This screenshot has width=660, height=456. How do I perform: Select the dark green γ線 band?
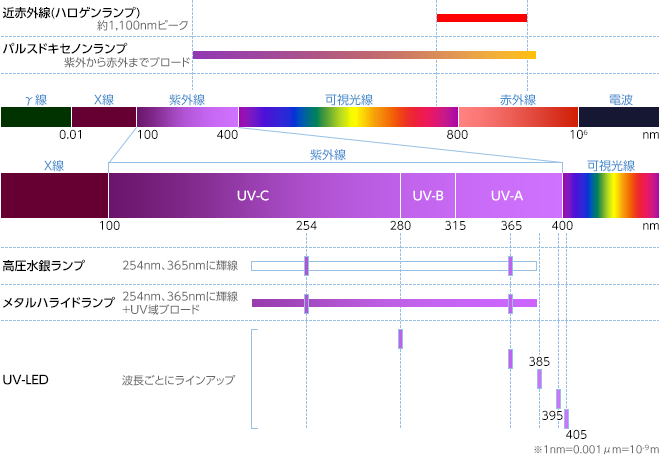[35, 116]
